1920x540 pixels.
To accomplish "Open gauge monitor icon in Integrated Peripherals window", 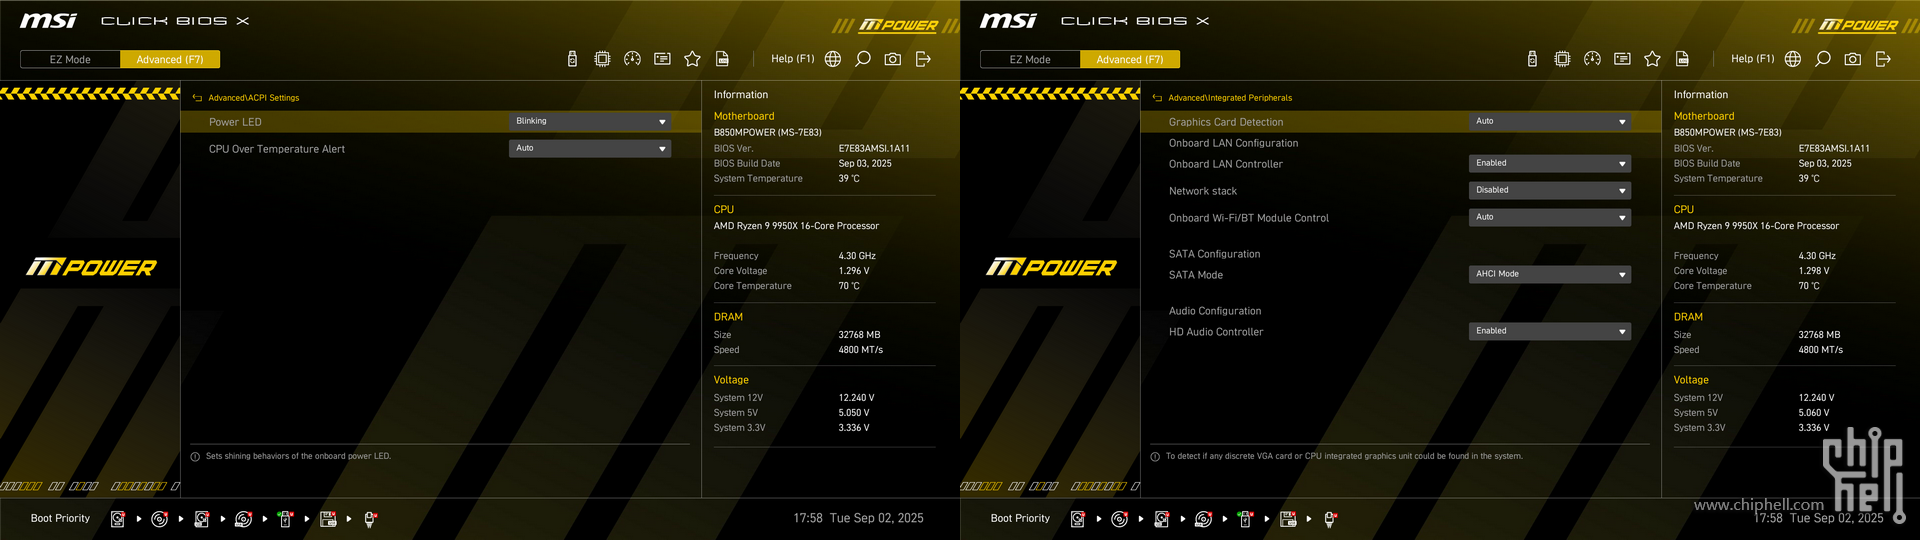I will 1592,59.
